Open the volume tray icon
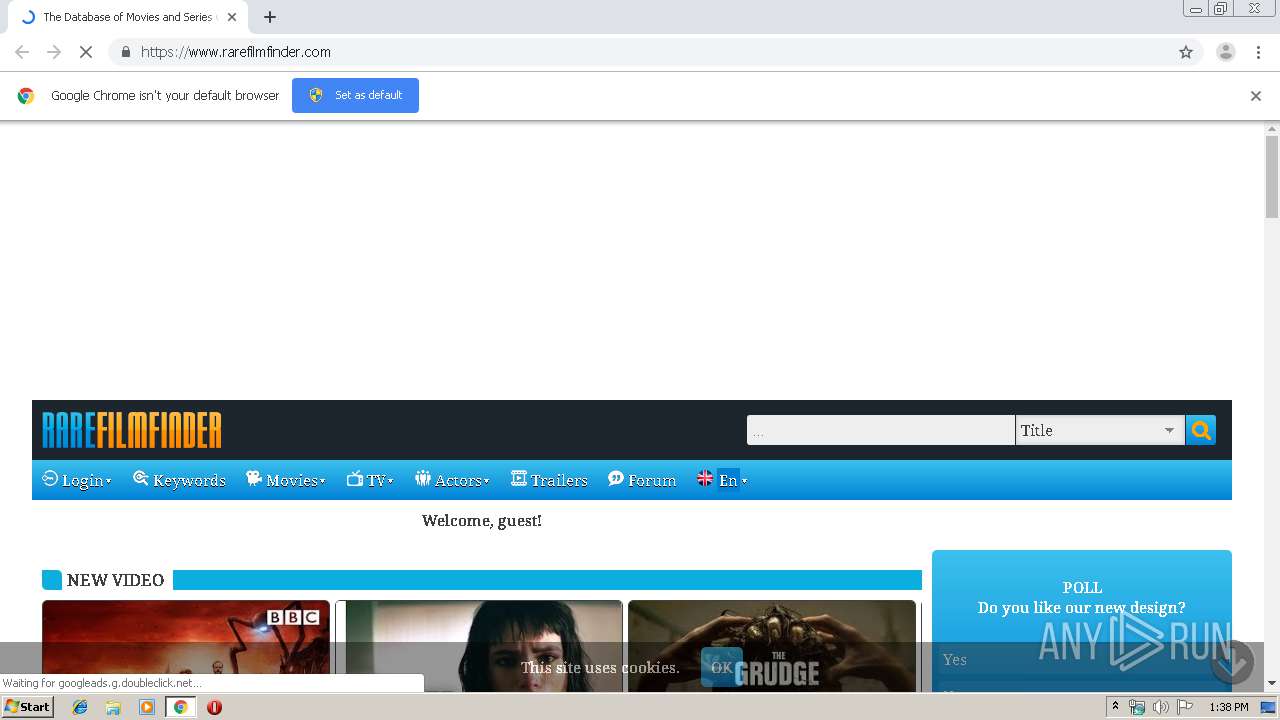This screenshot has width=1280, height=720. (x=1160, y=707)
